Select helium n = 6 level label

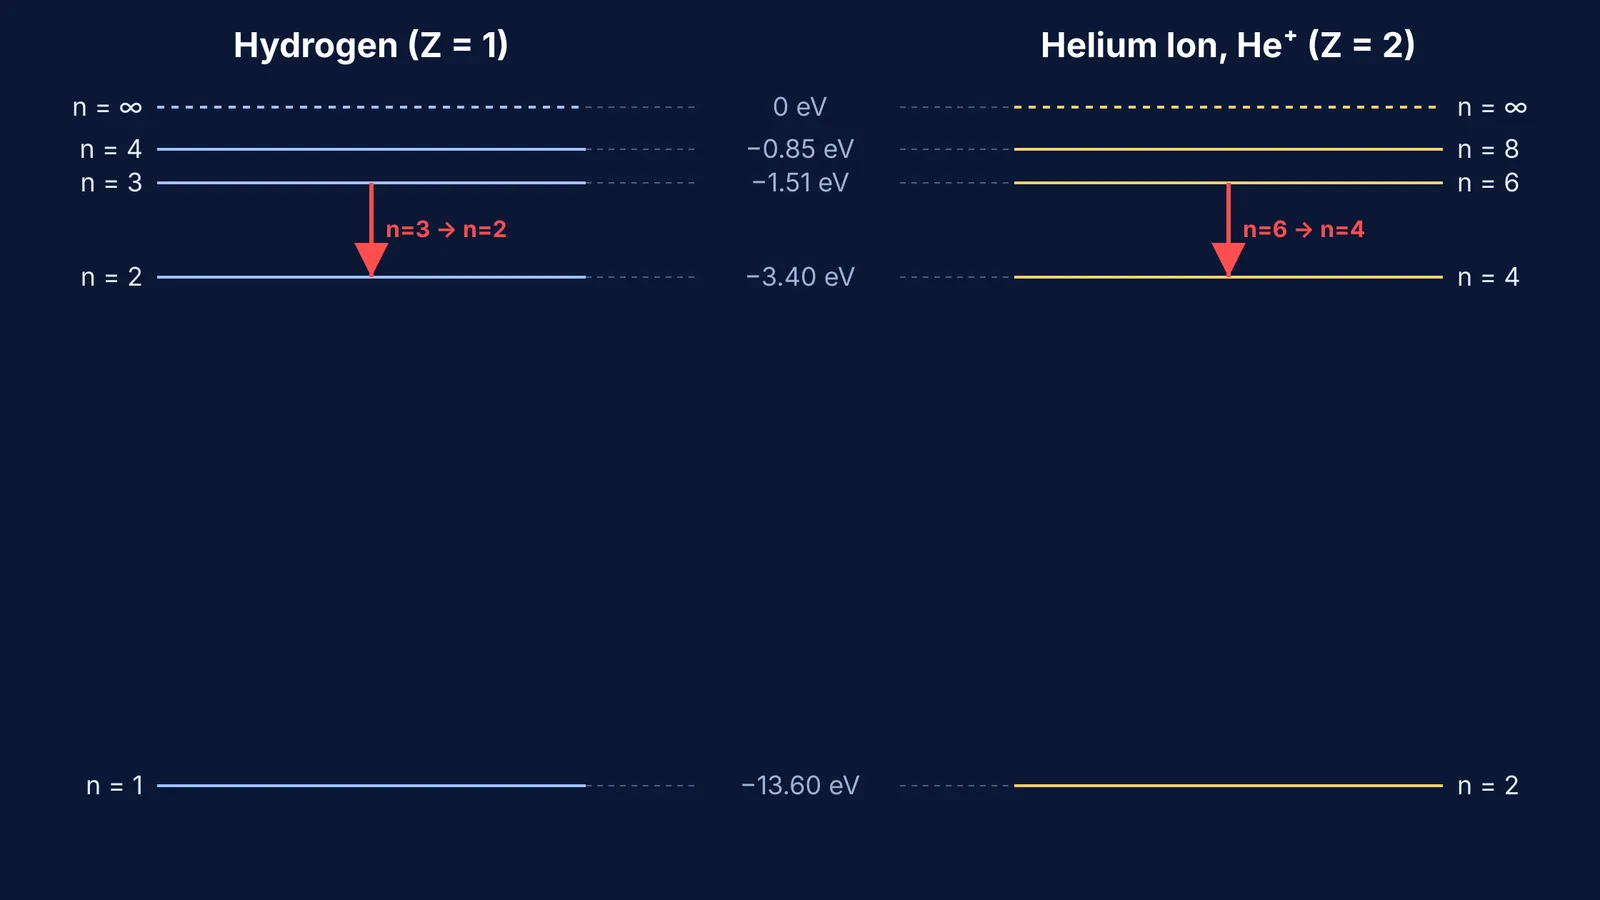pos(1488,183)
